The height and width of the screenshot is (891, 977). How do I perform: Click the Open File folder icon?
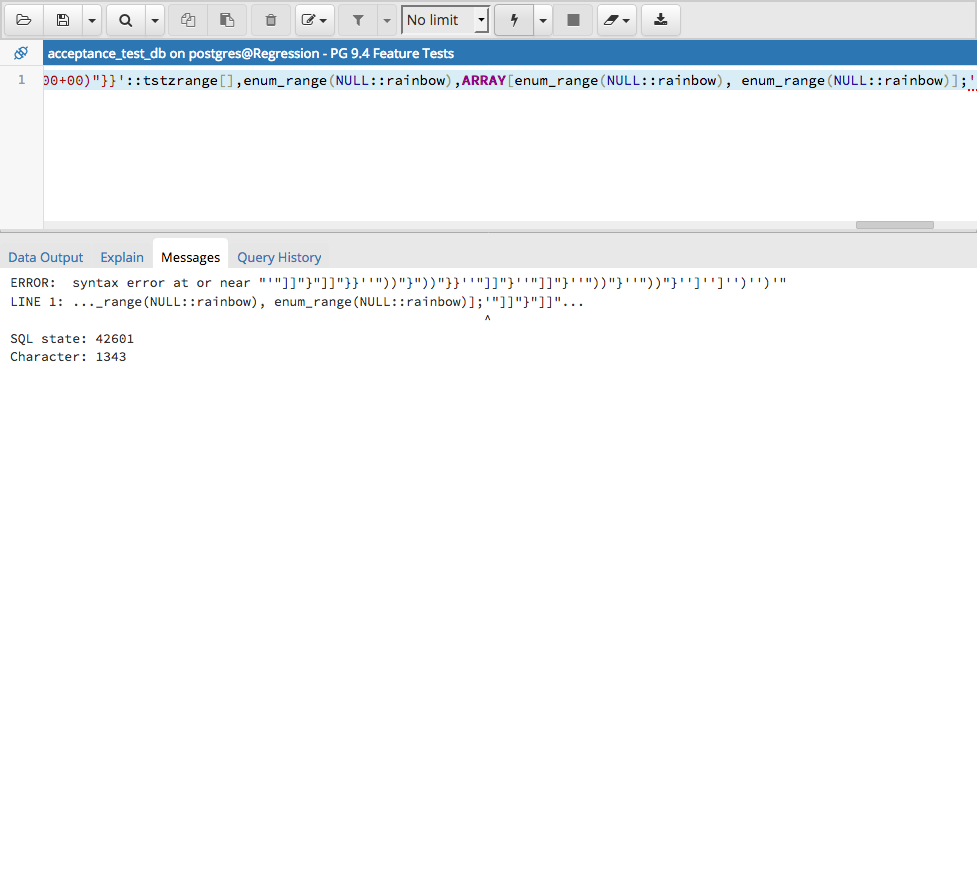24,20
